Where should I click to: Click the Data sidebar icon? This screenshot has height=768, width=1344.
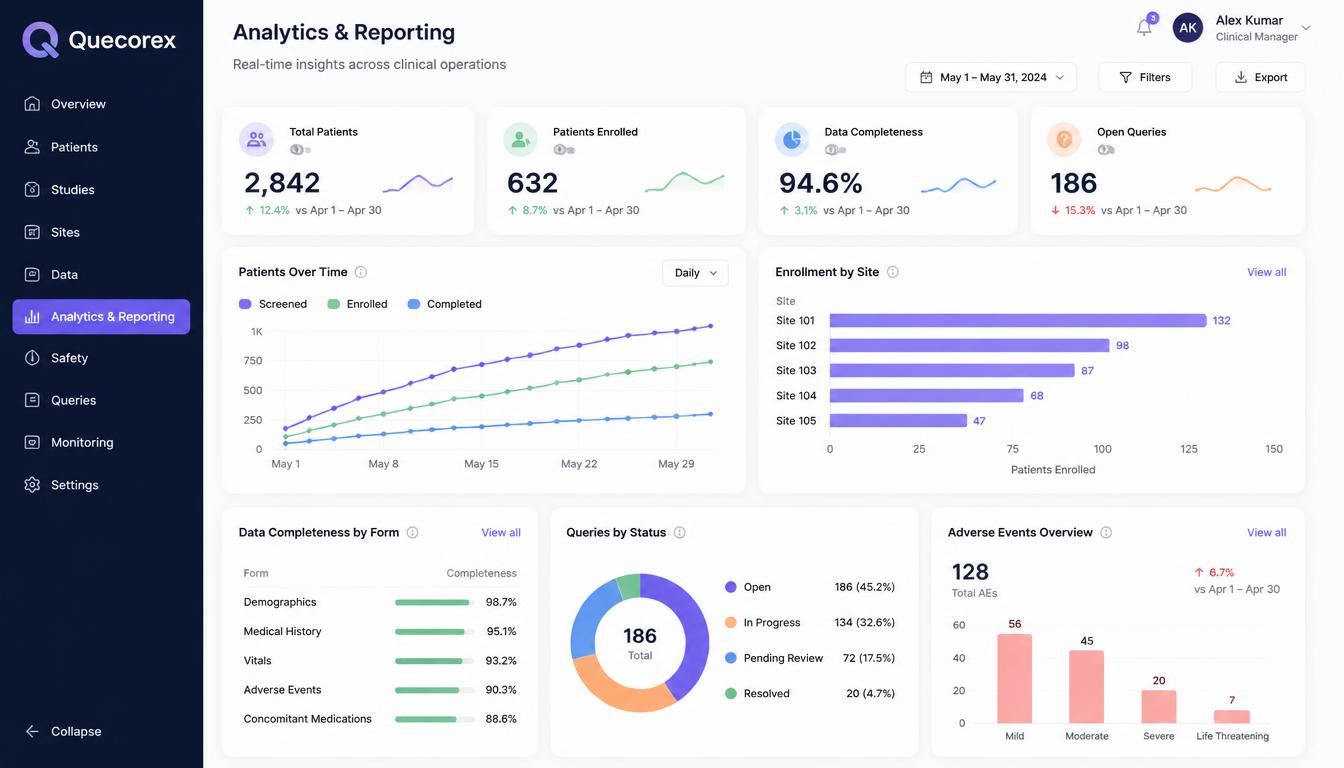[x=32, y=274]
